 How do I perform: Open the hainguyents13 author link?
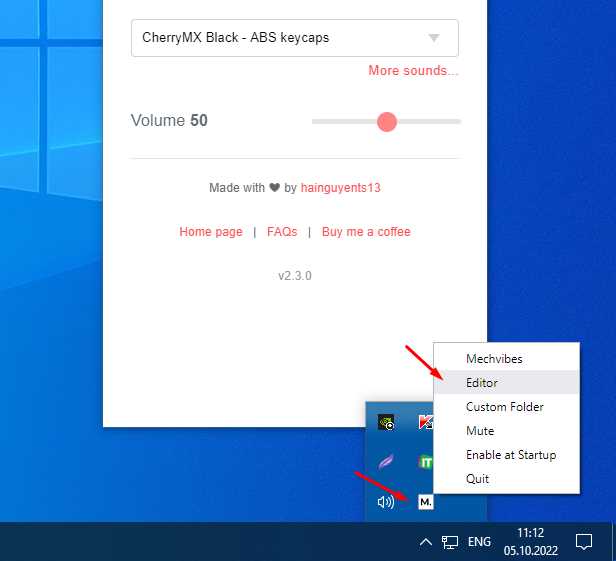point(341,188)
